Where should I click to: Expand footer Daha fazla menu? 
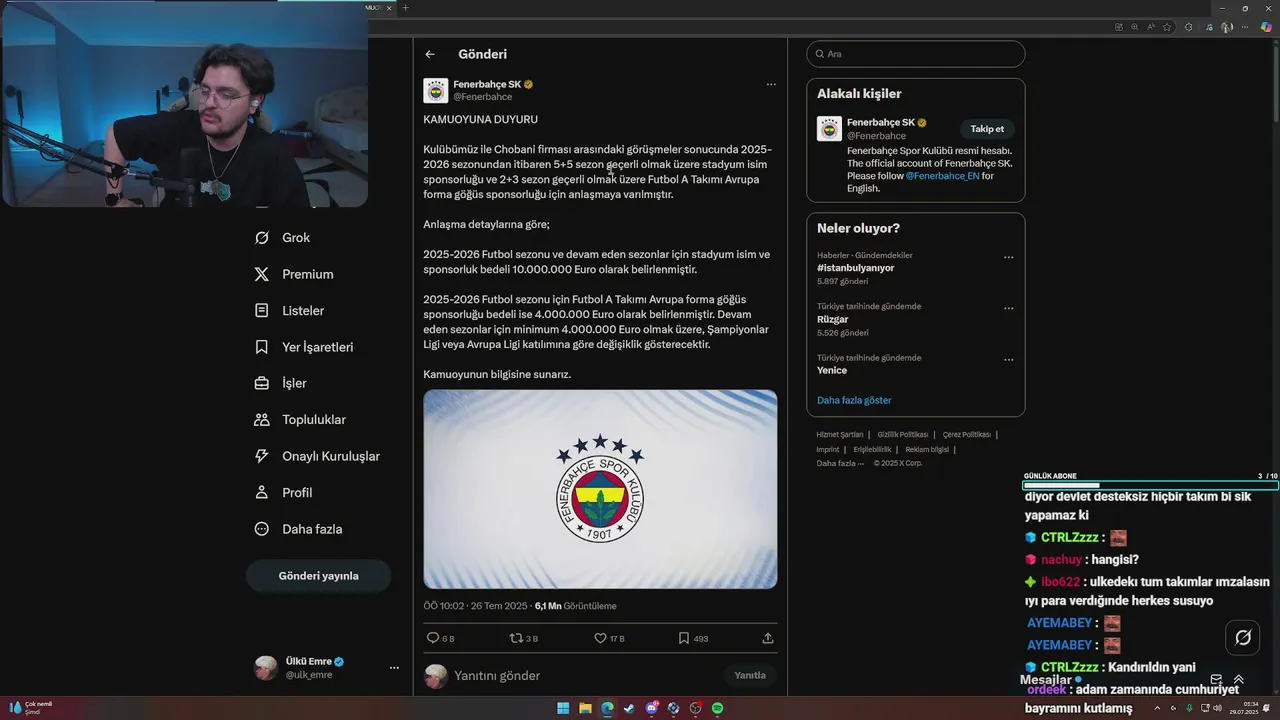click(840, 463)
